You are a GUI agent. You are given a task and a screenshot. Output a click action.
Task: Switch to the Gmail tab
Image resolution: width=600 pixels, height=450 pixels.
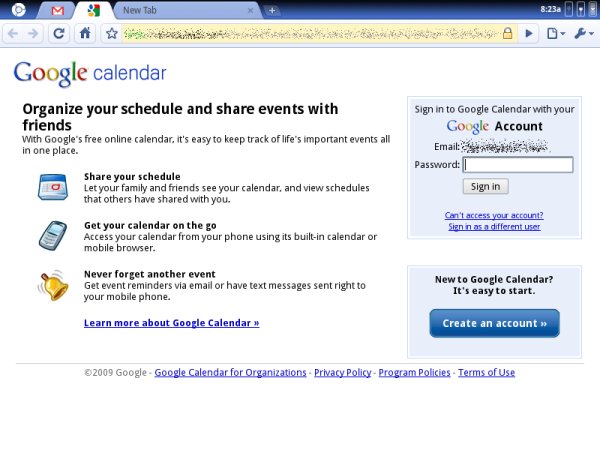[x=57, y=11]
